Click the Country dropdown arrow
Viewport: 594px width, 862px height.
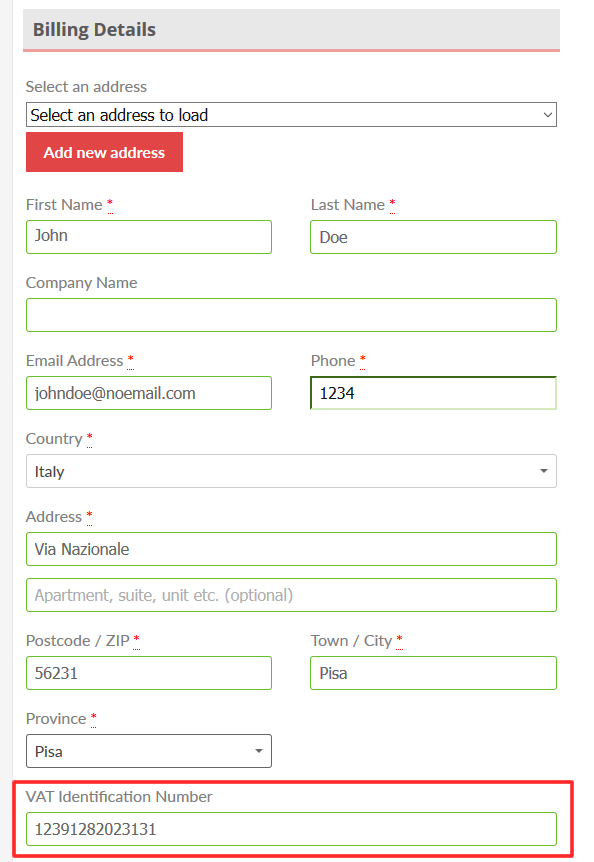543,471
